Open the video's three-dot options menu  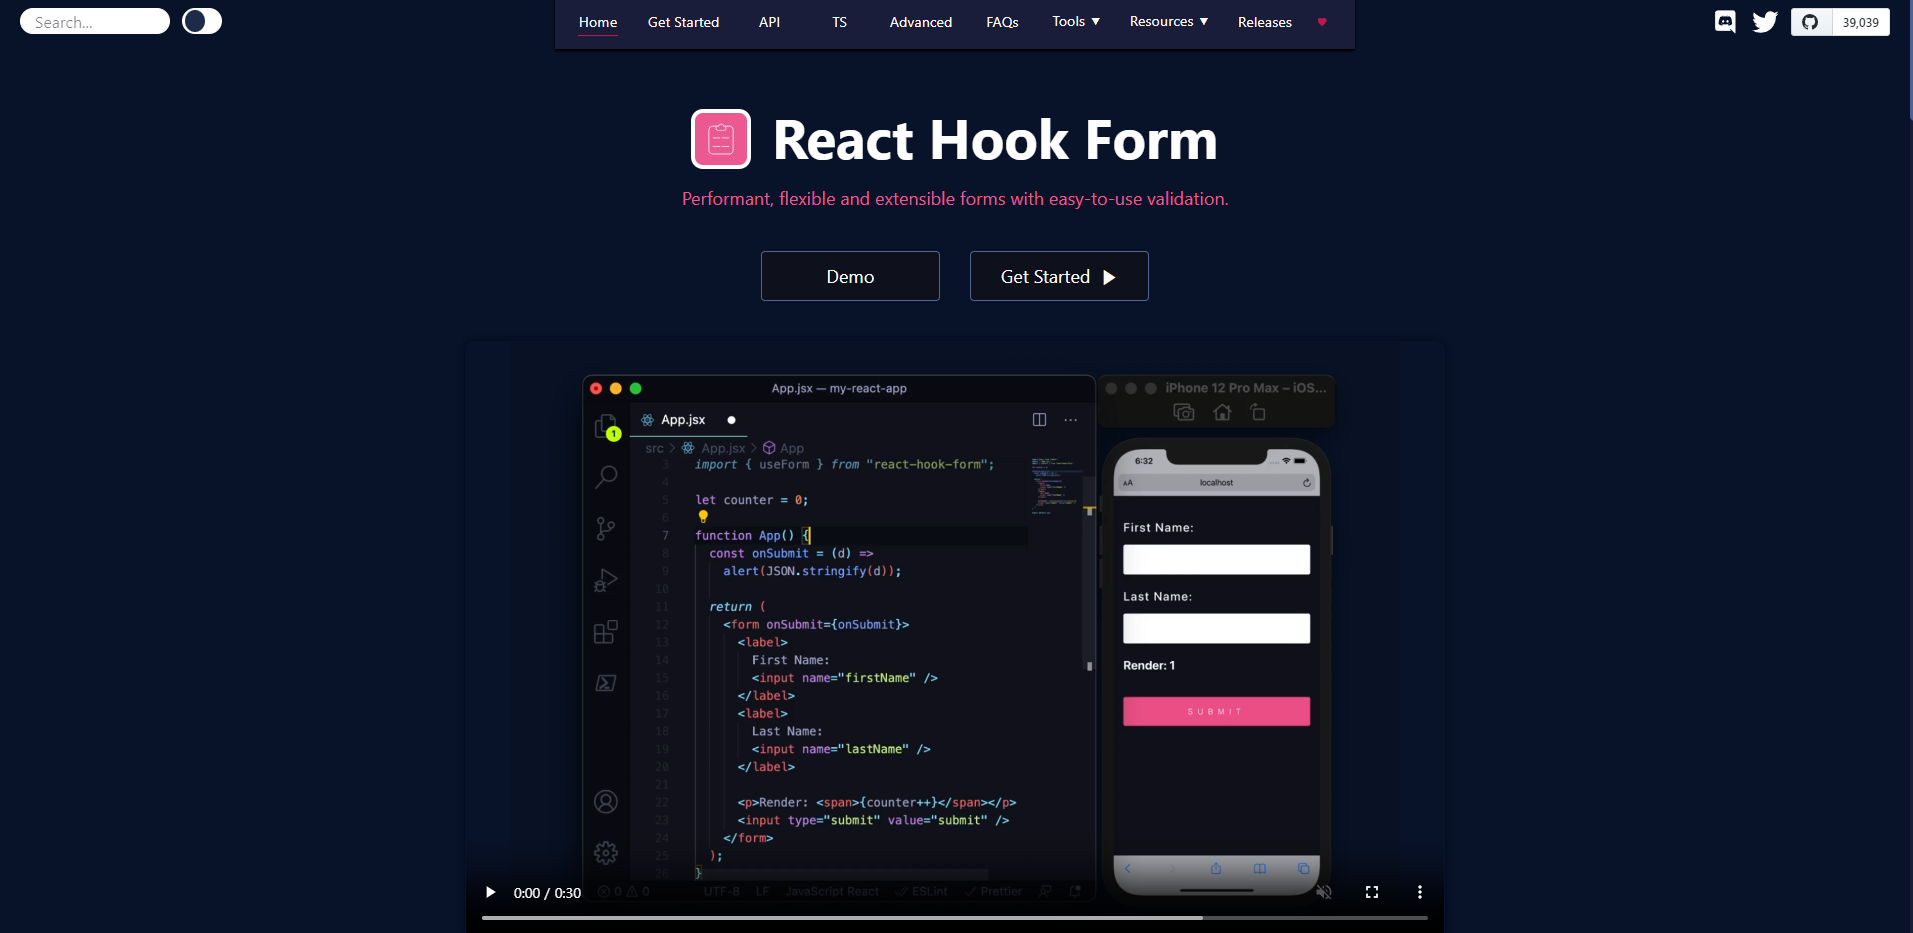pyautogui.click(x=1419, y=892)
